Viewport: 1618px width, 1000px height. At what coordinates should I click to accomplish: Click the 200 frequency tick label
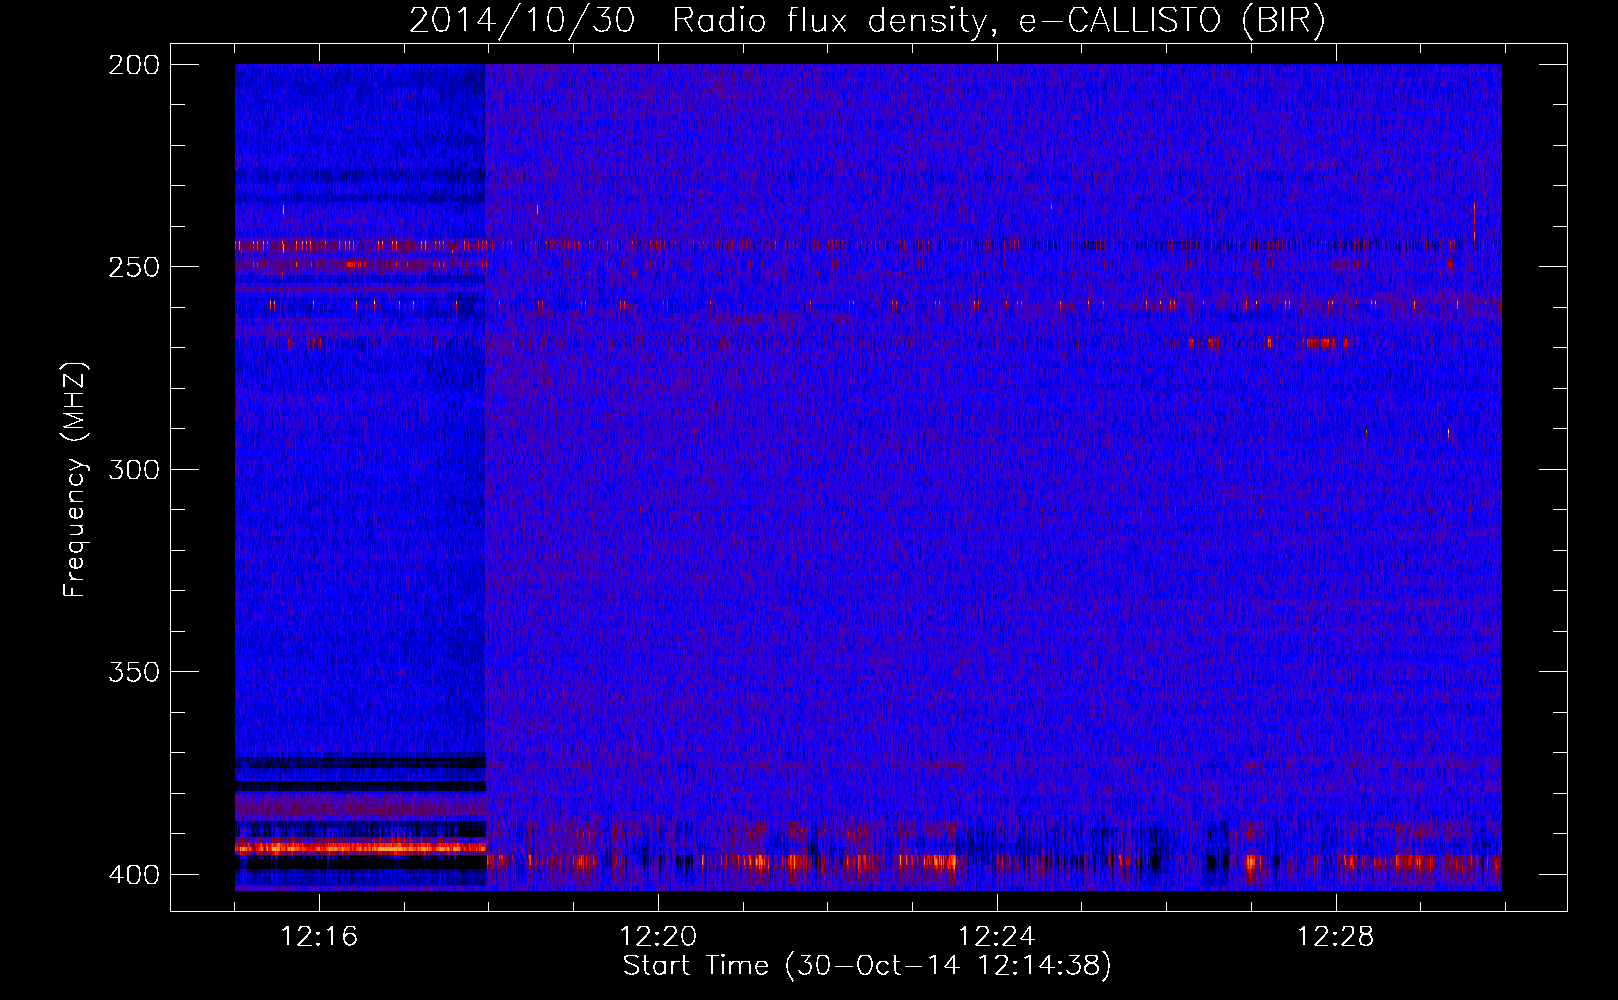click(134, 65)
